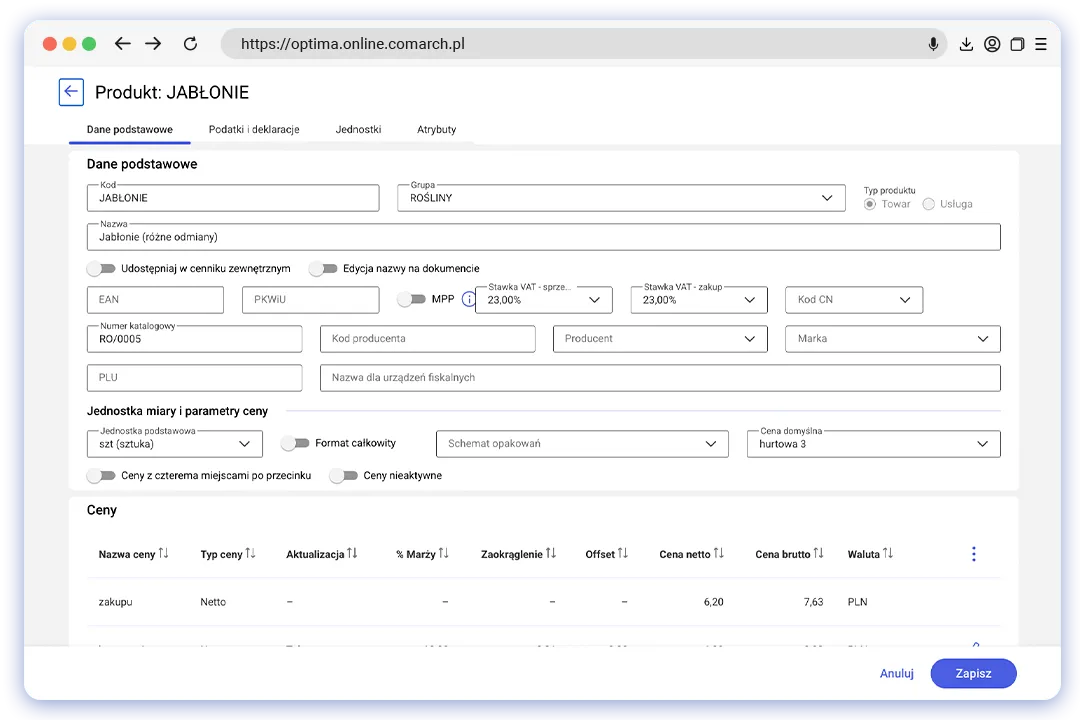Switch to Podatki i deklaracje tab
Image resolution: width=1080 pixels, height=720 pixels.
[254, 130]
